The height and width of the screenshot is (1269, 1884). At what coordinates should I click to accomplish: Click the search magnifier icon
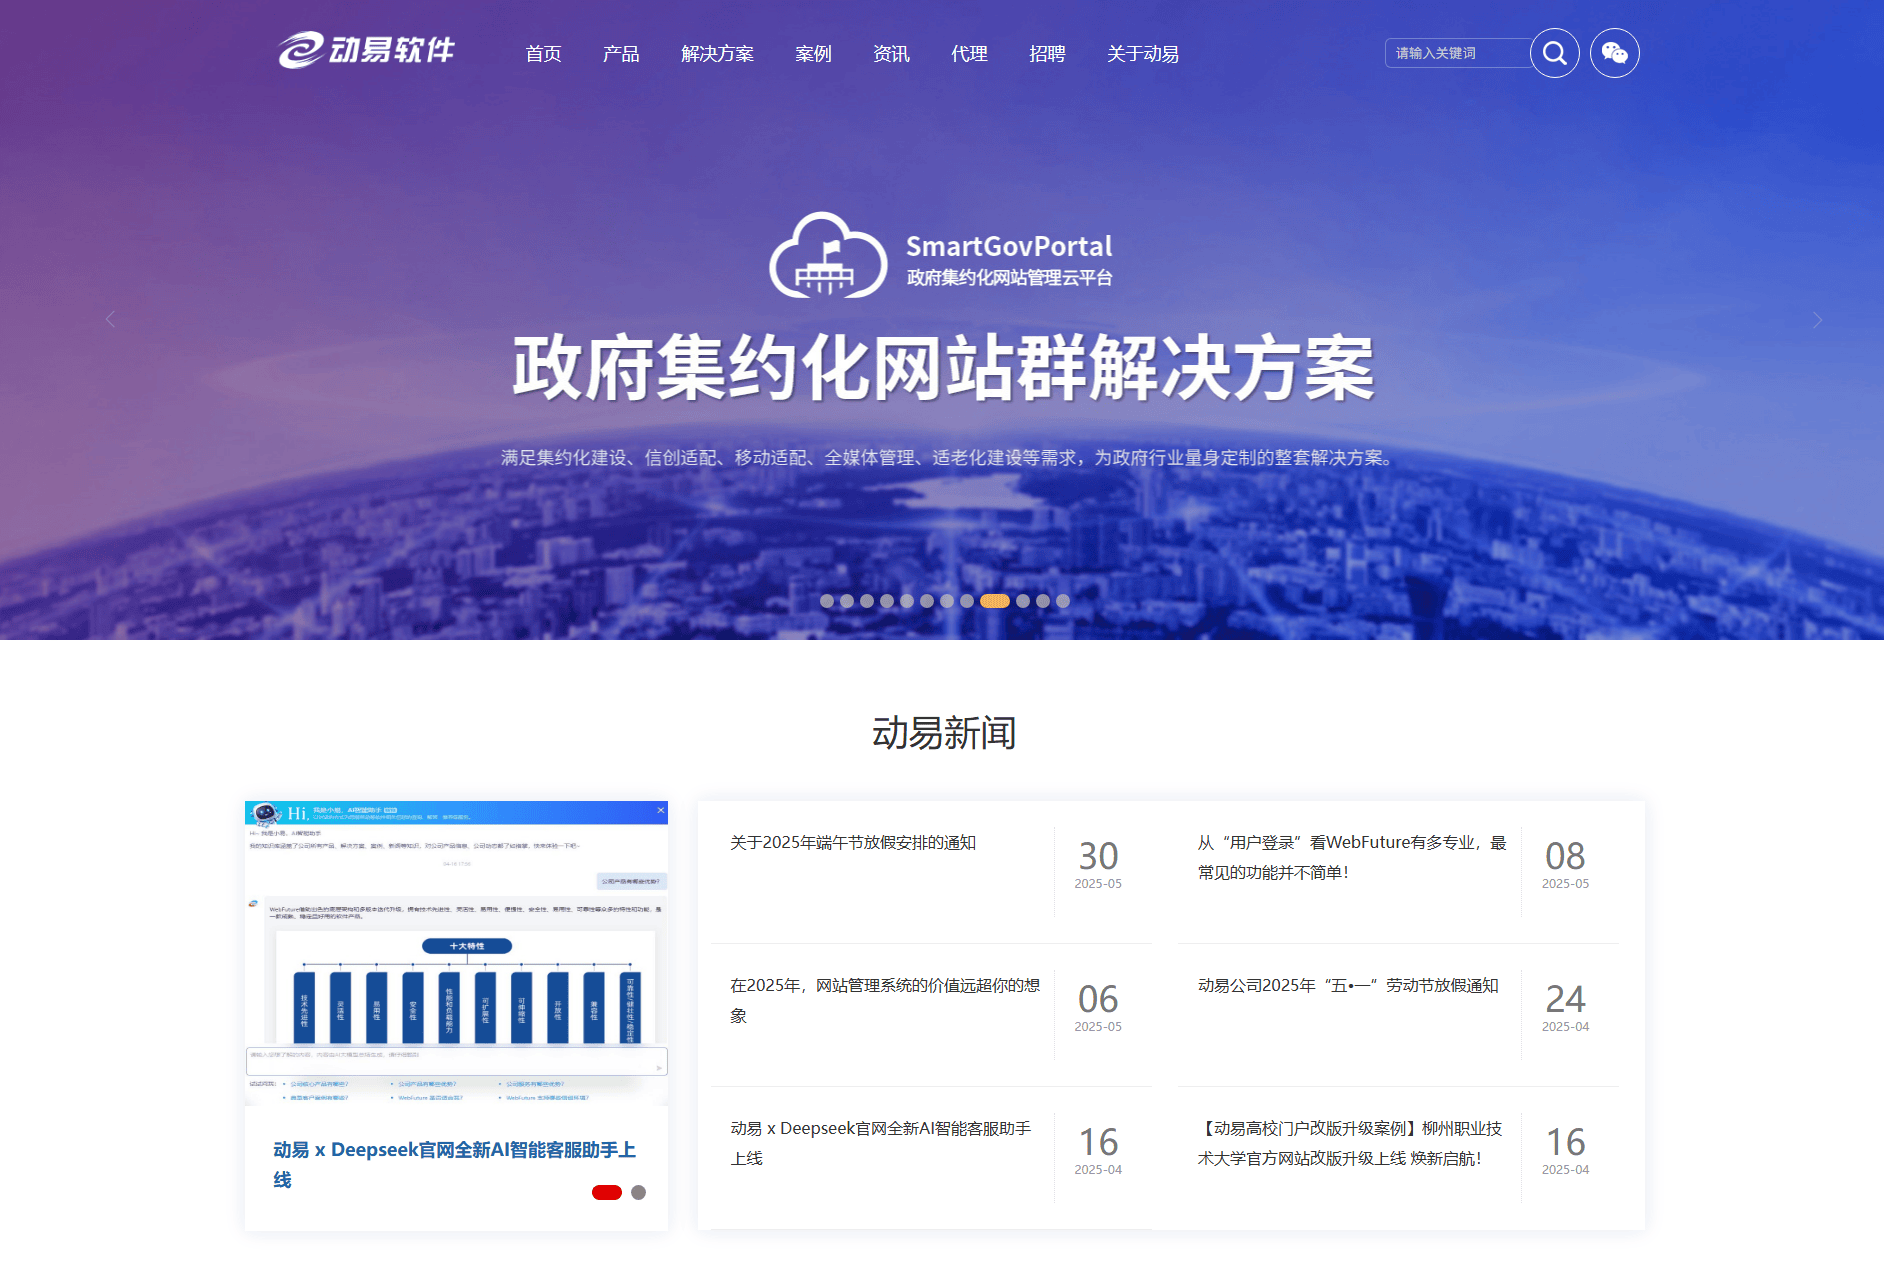[1555, 53]
